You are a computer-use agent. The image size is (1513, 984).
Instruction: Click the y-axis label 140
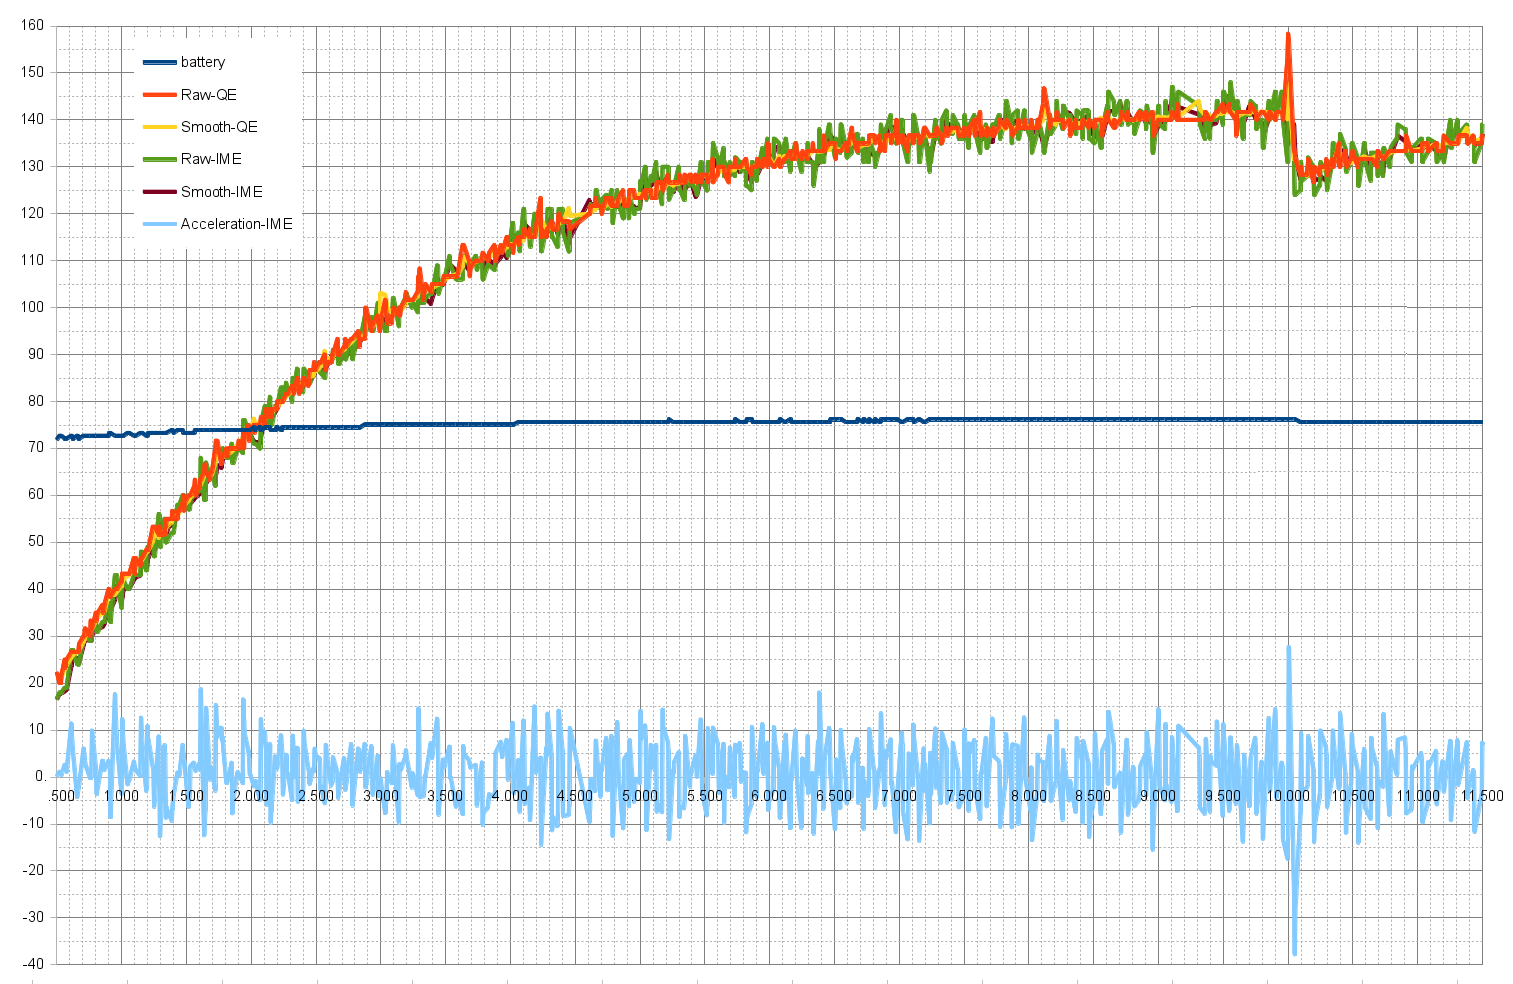[x=32, y=119]
